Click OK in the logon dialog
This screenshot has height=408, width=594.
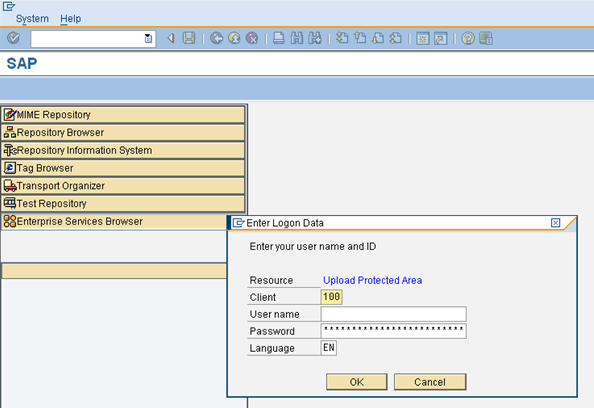[x=356, y=382]
